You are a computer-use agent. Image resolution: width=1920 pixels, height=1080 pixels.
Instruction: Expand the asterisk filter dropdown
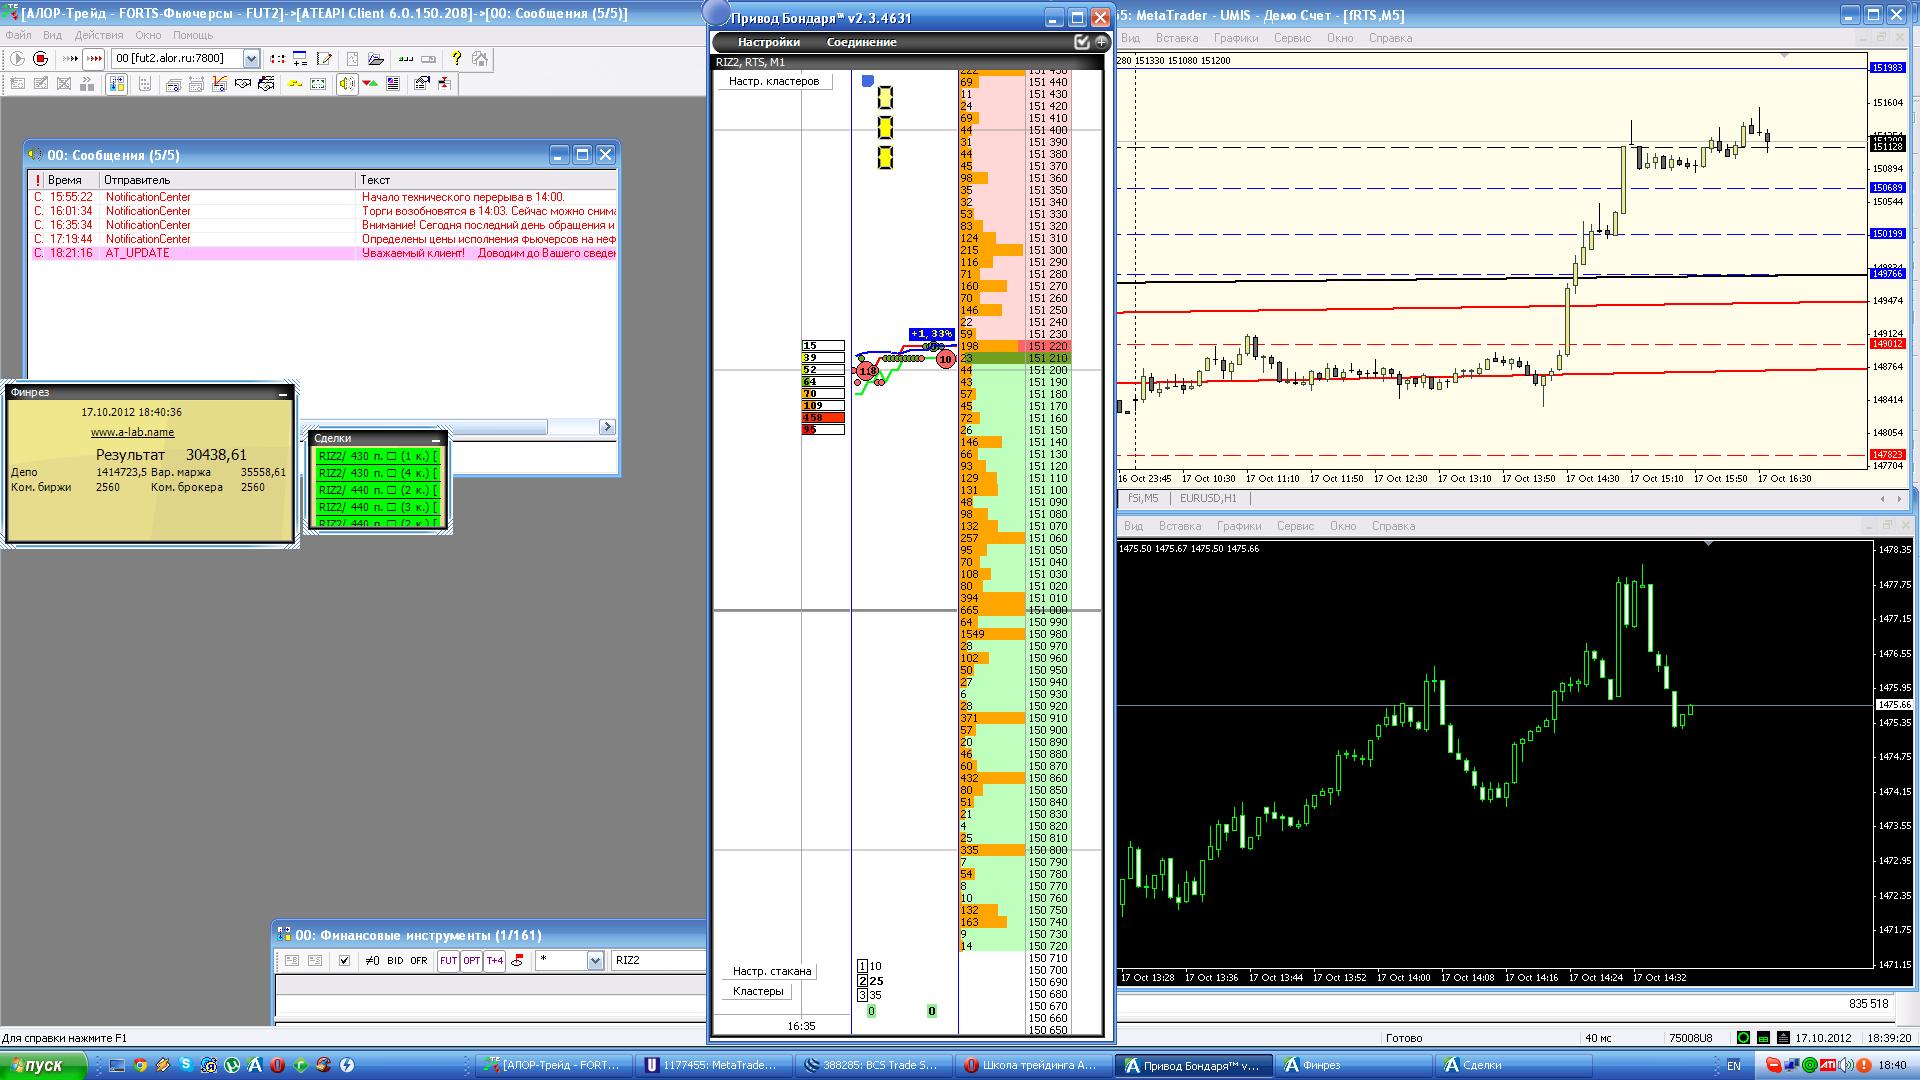tap(595, 960)
